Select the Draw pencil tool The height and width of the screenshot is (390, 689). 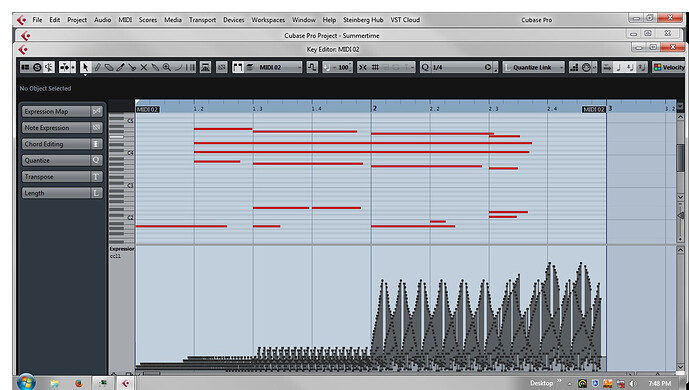coord(97,67)
